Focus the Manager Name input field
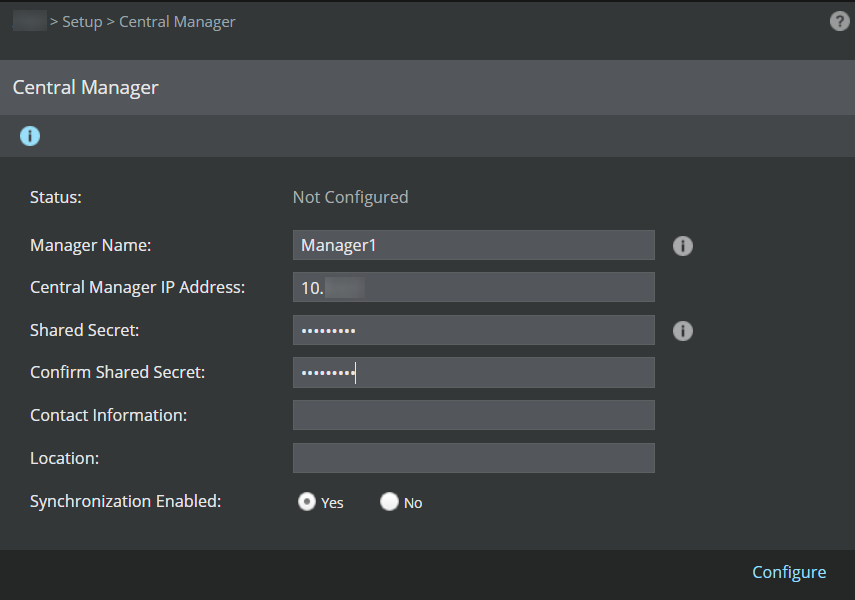The height and width of the screenshot is (600, 855). (474, 245)
